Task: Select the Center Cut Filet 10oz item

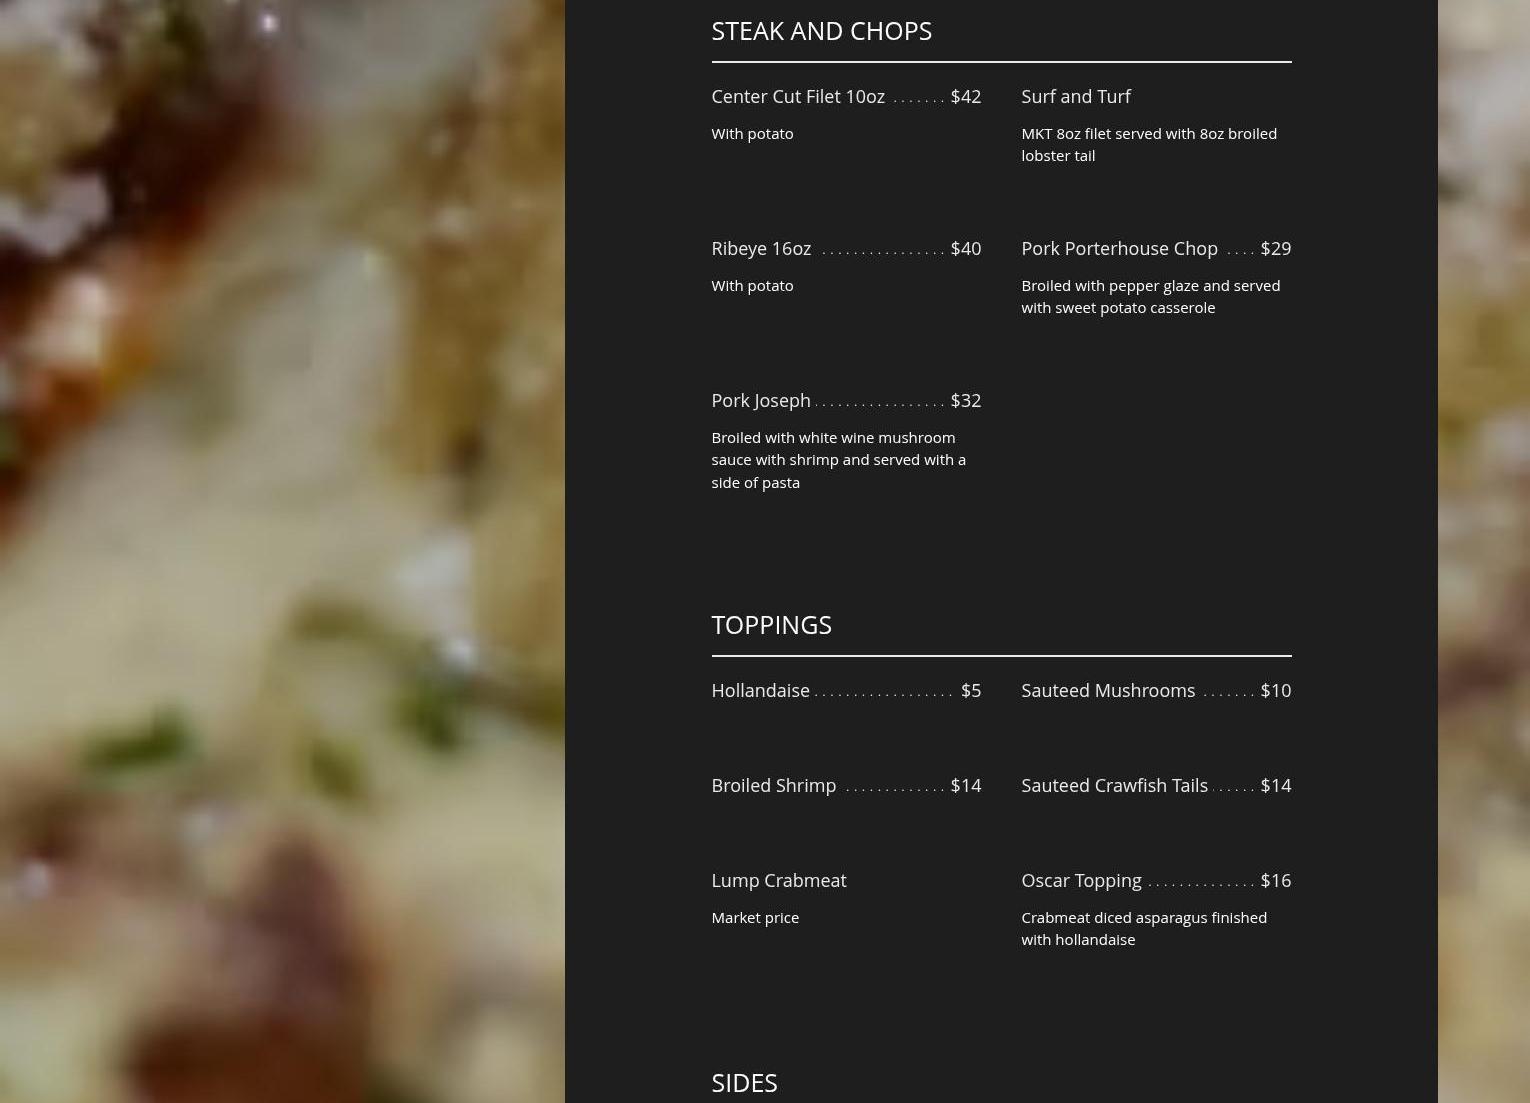Action: pyautogui.click(x=798, y=96)
